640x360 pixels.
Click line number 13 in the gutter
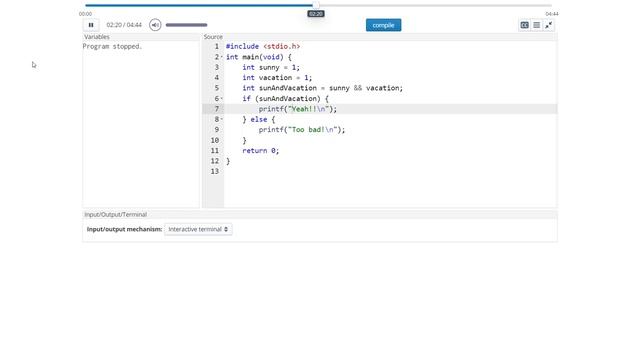click(x=215, y=171)
